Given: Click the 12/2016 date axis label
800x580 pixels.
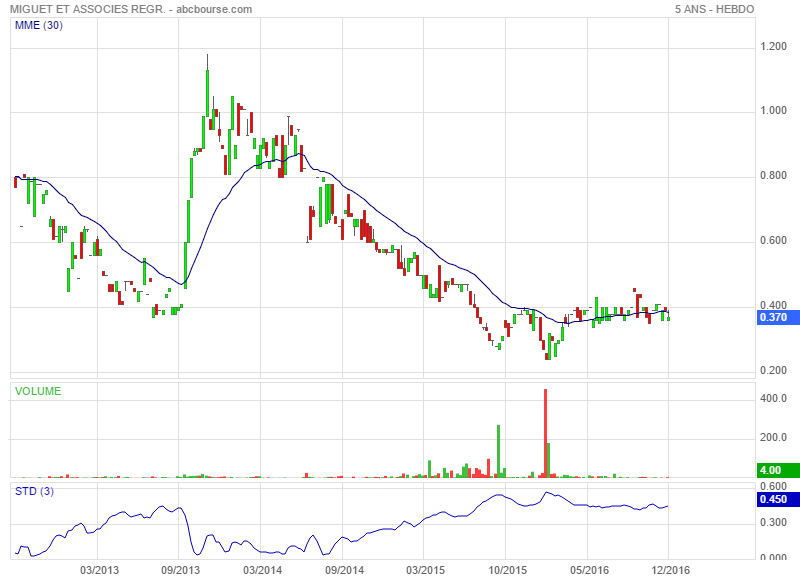Looking at the screenshot, I should click(670, 570).
